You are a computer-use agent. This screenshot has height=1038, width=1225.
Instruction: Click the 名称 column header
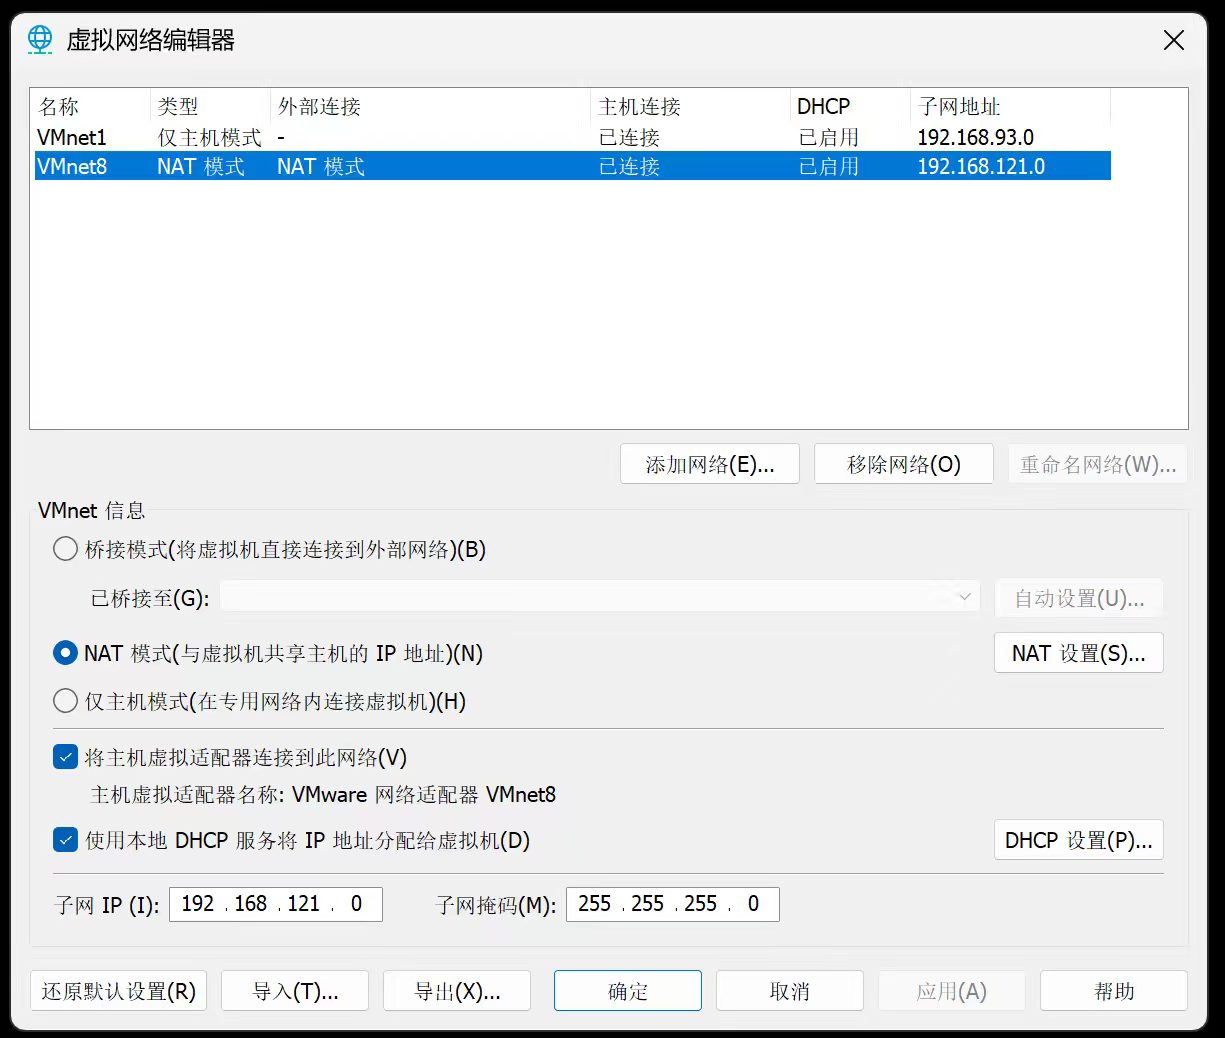click(x=91, y=106)
